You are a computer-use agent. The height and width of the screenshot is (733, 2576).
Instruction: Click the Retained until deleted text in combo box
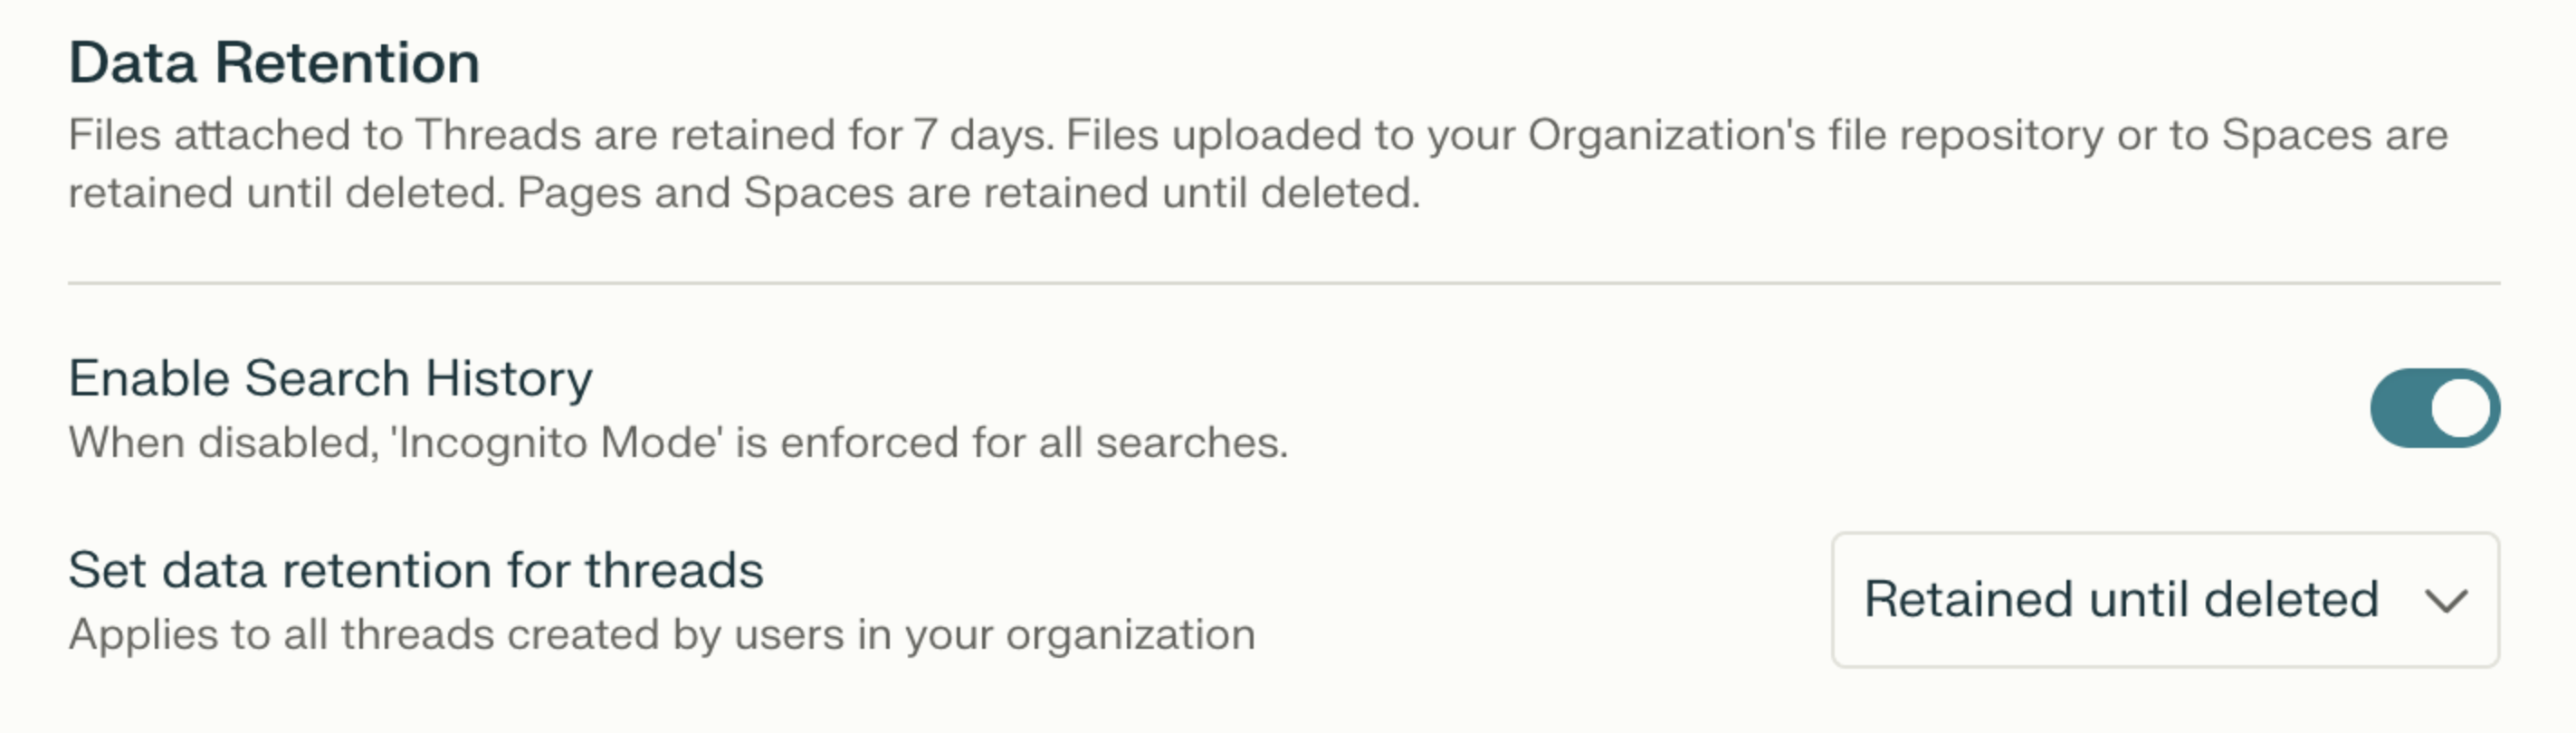(2121, 600)
